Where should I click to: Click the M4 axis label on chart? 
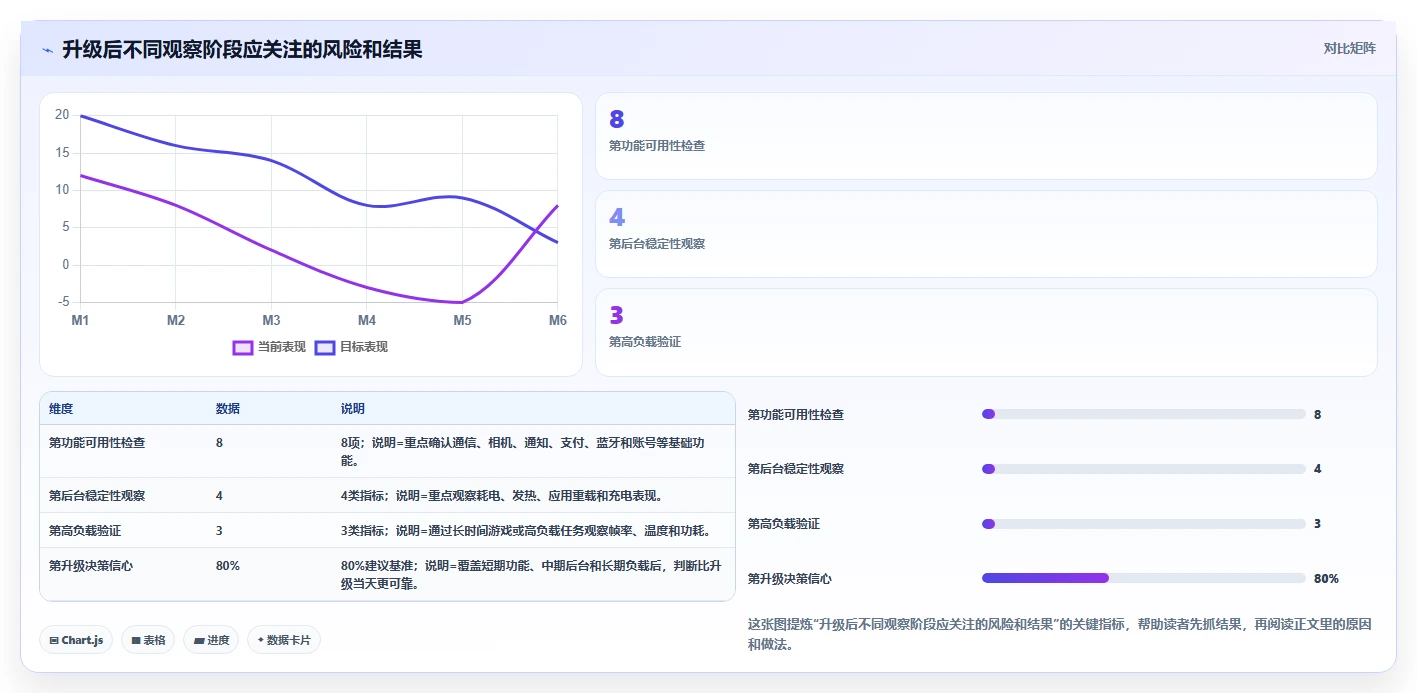coord(367,320)
